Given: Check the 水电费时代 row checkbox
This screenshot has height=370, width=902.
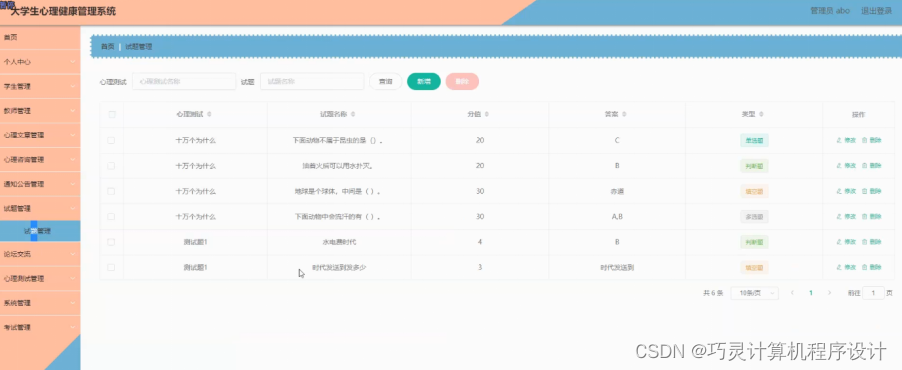Looking at the screenshot, I should 112,242.
